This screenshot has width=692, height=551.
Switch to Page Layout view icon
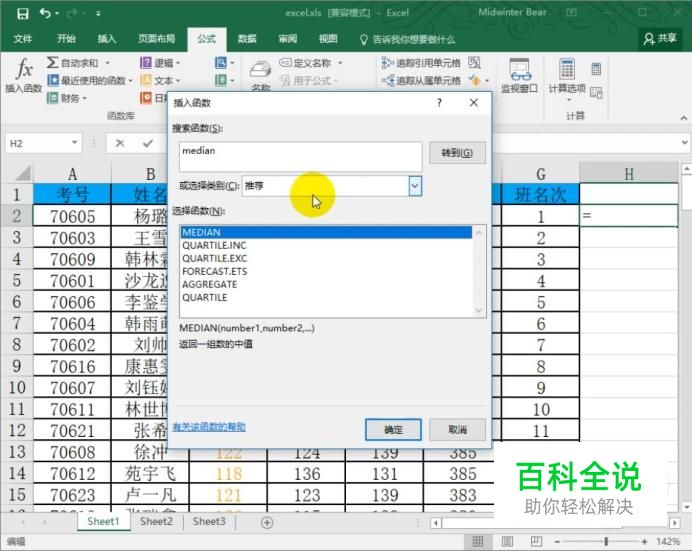coord(508,541)
